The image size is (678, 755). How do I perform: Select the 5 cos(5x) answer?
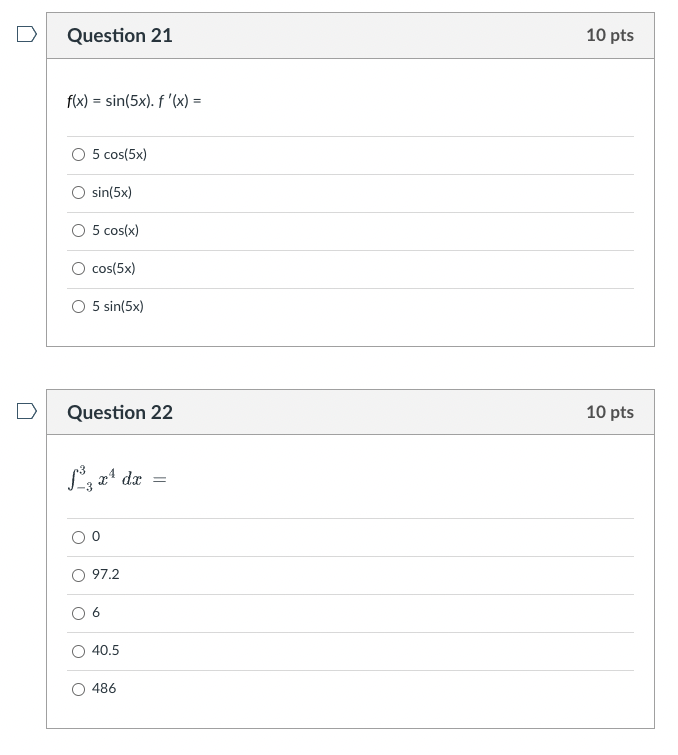pyautogui.click(x=78, y=155)
